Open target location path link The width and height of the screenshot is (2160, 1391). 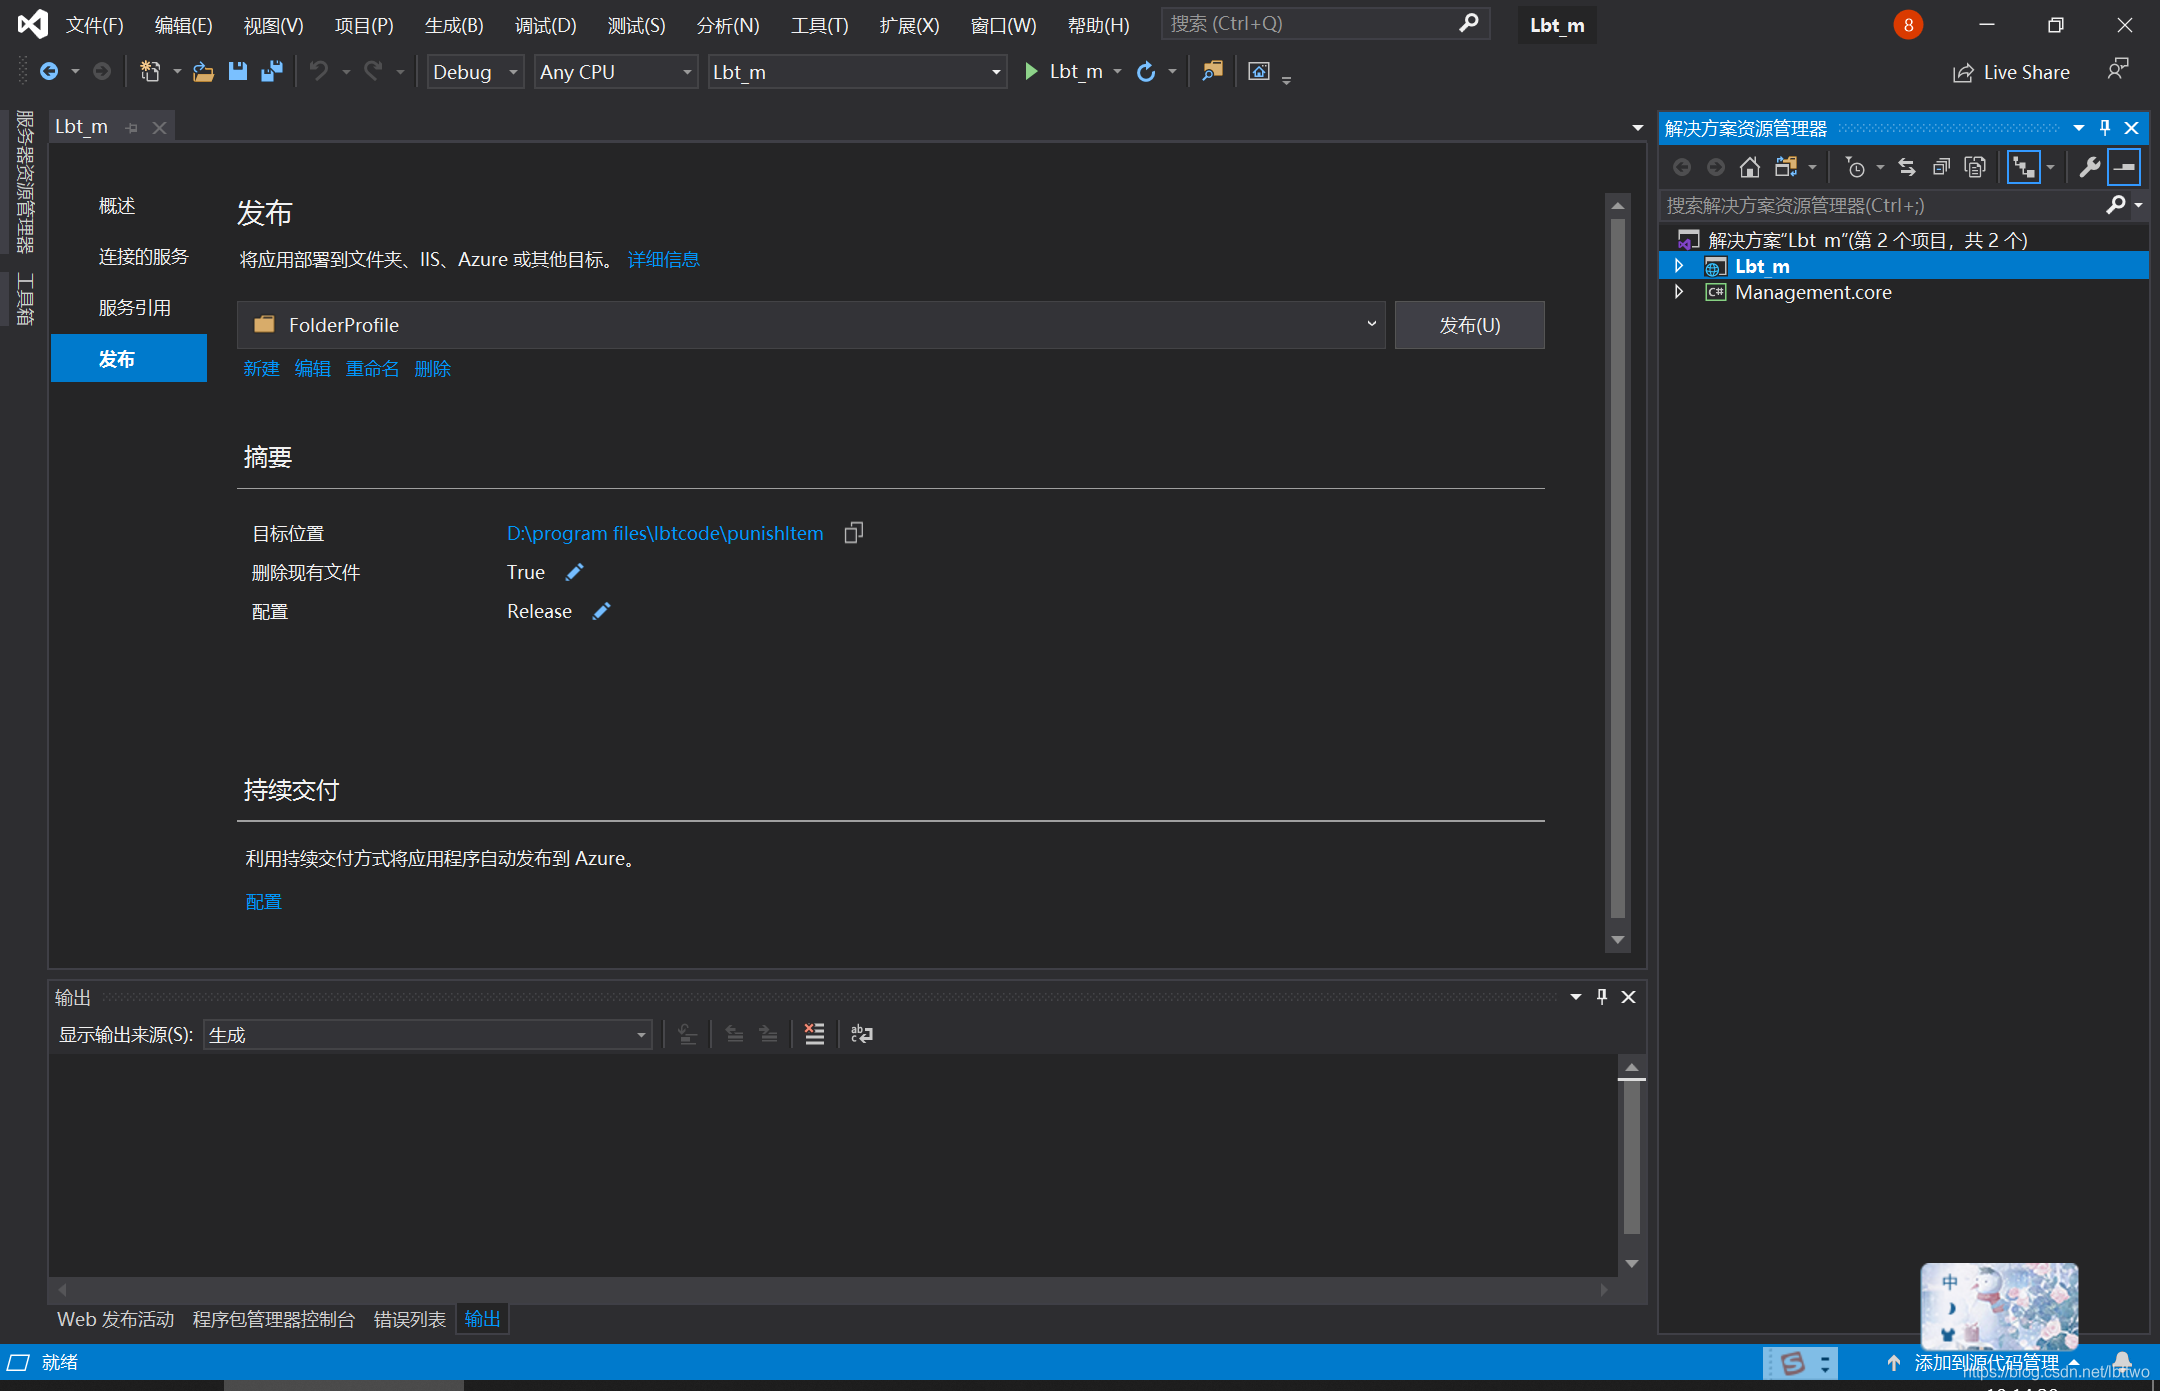click(665, 533)
